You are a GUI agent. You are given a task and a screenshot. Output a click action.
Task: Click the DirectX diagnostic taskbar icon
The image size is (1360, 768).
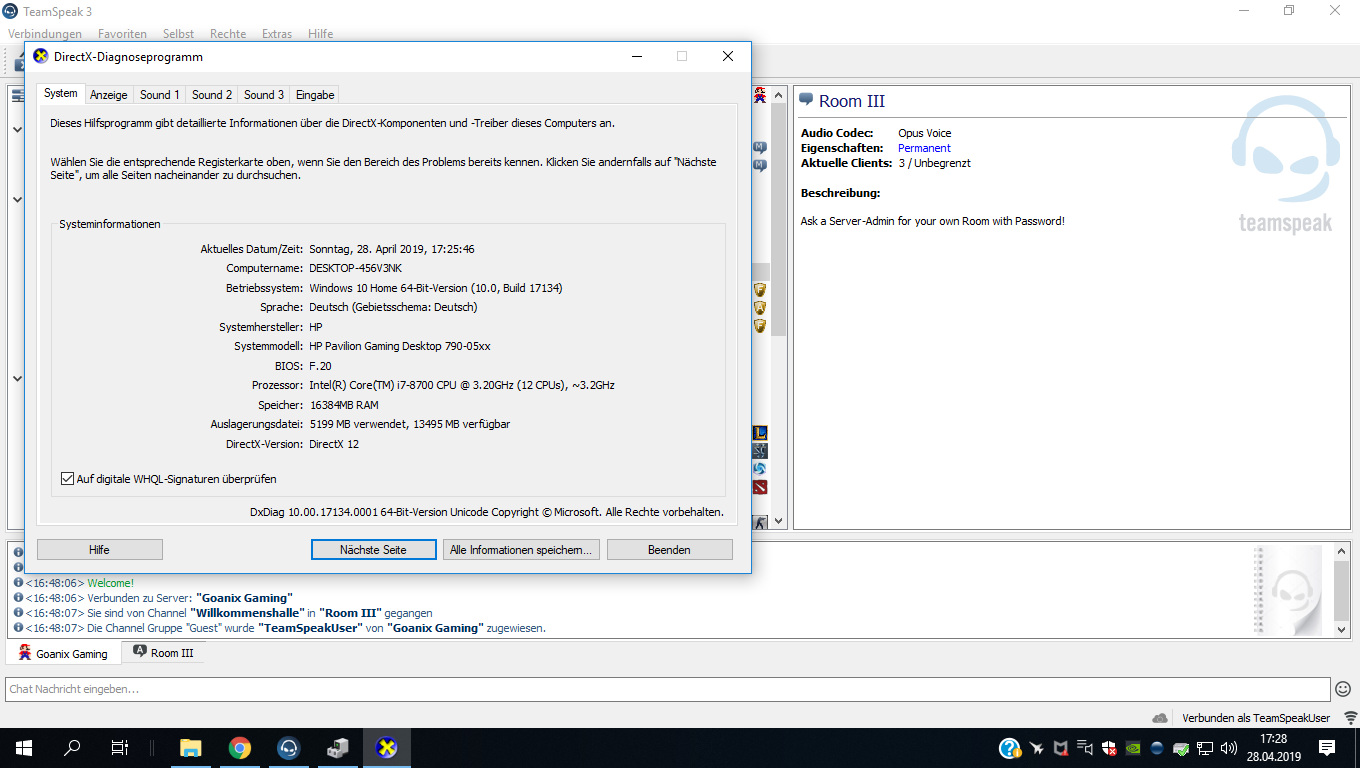click(x=386, y=747)
